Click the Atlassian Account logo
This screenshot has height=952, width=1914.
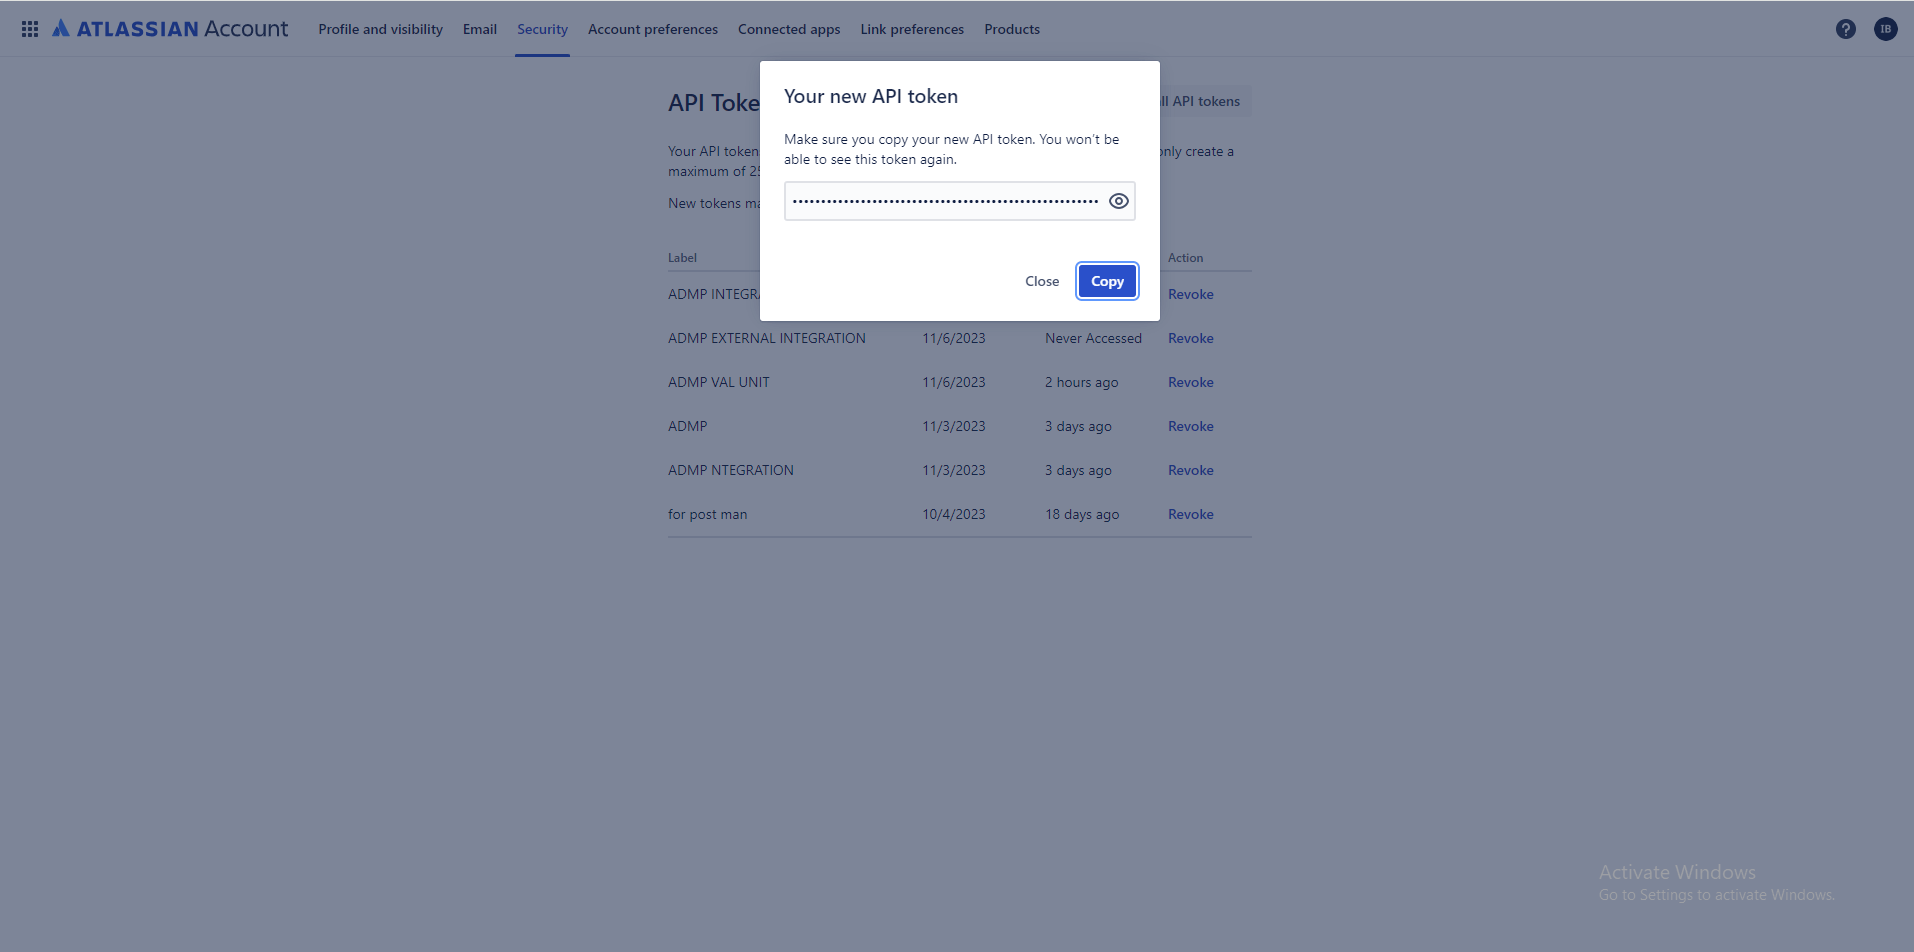point(170,28)
